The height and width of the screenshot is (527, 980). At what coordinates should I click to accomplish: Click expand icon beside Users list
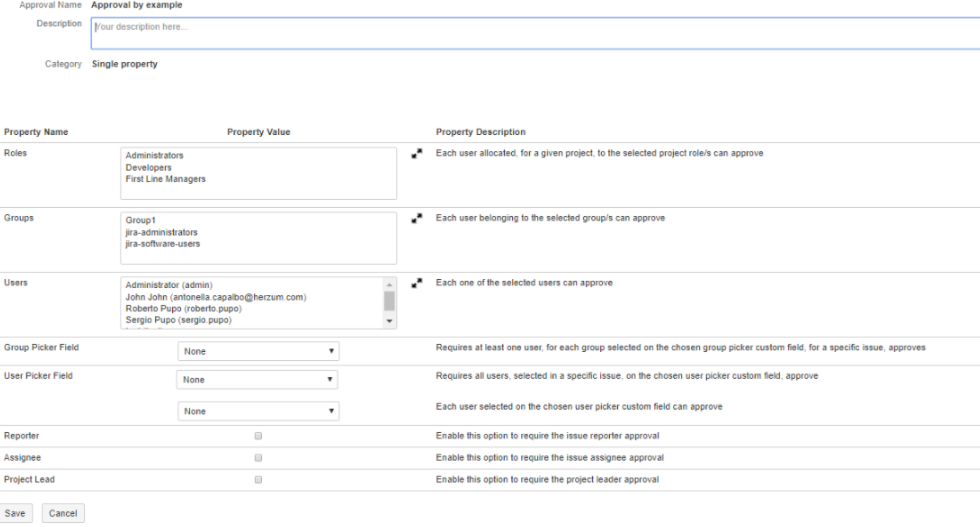tap(417, 284)
